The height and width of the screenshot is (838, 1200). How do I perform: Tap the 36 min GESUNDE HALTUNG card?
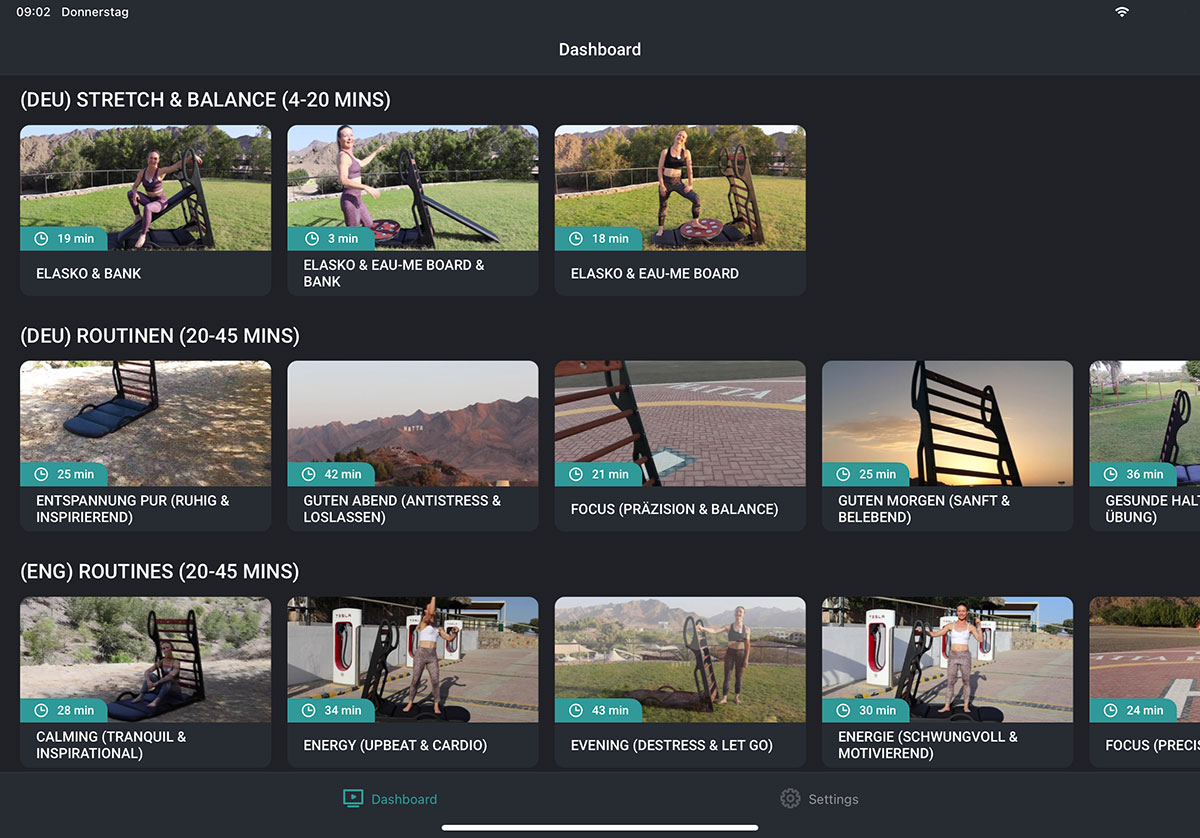point(1145,446)
